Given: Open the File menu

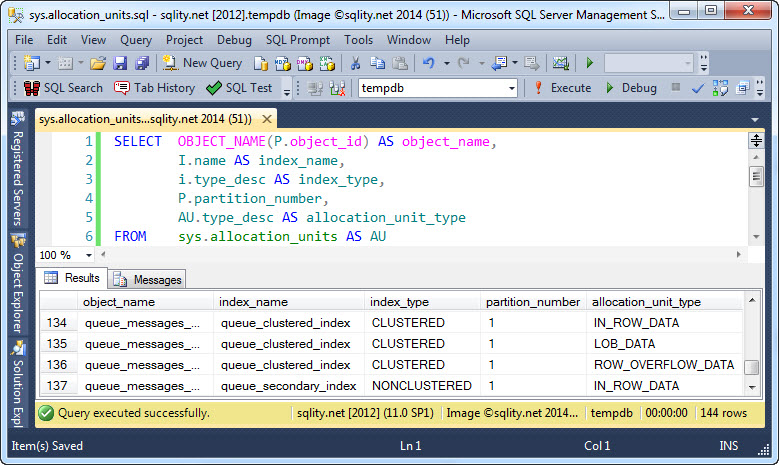Looking at the screenshot, I should tap(24, 40).
